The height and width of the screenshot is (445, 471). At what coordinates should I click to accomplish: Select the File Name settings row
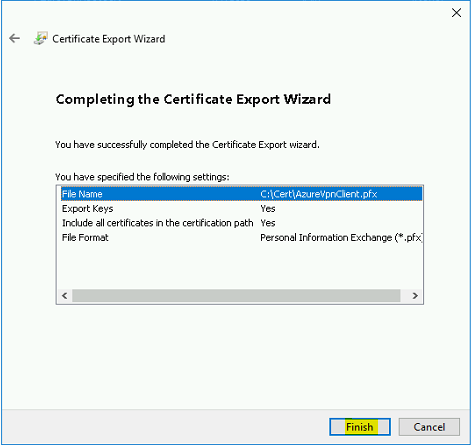(241, 194)
